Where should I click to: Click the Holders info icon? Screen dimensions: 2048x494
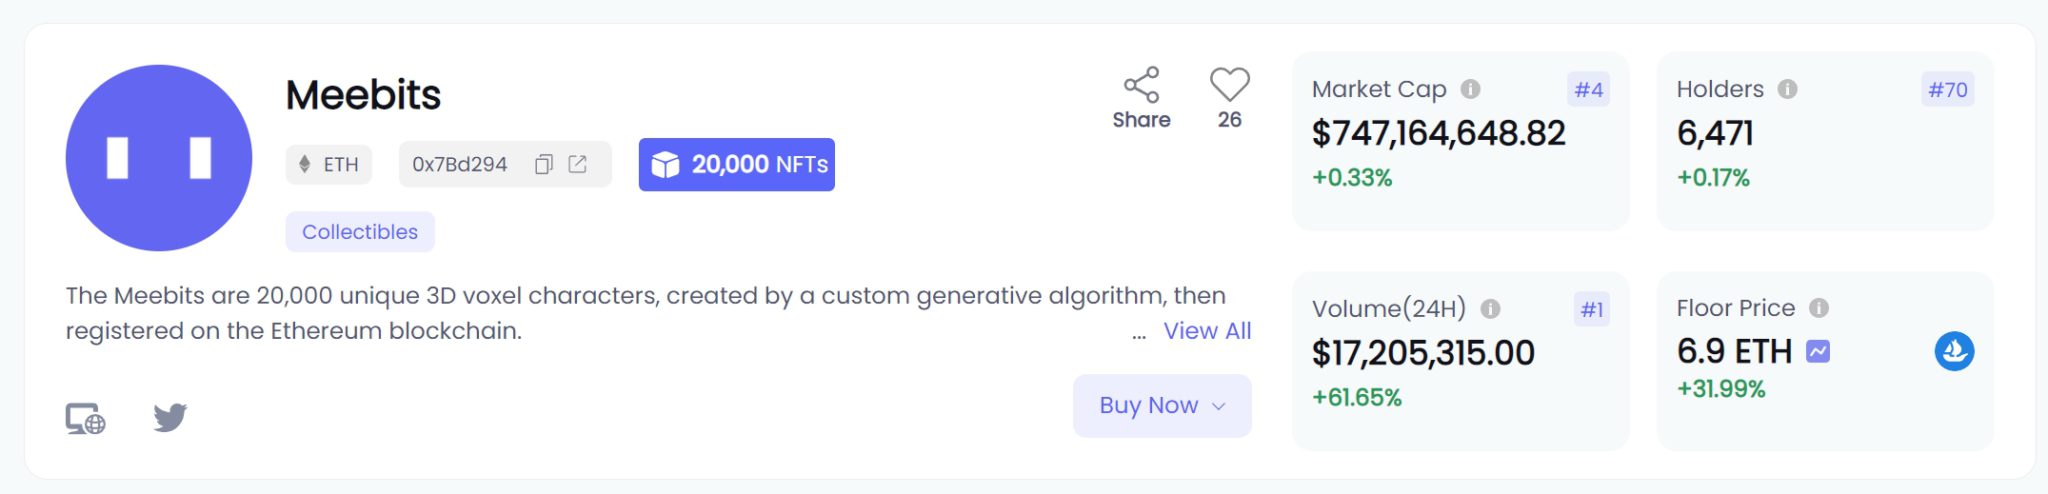point(1787,89)
